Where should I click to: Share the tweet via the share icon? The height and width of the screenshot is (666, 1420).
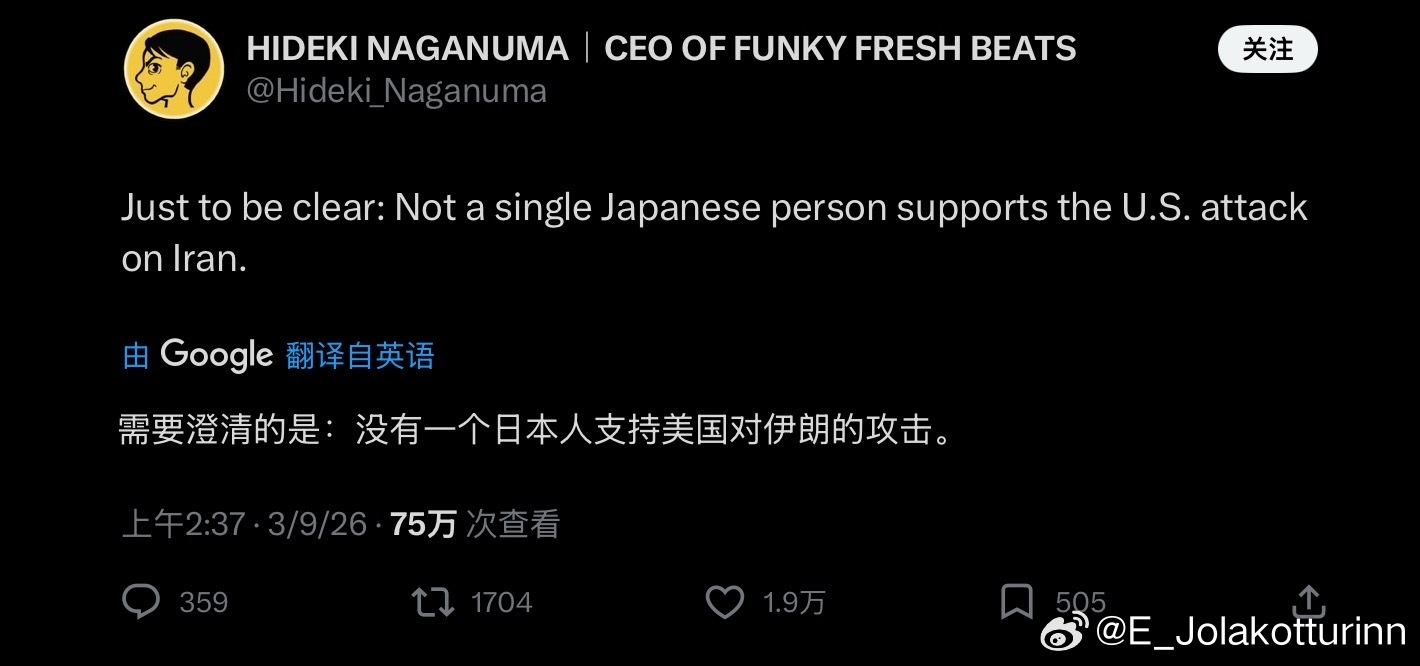pyautogui.click(x=1308, y=601)
